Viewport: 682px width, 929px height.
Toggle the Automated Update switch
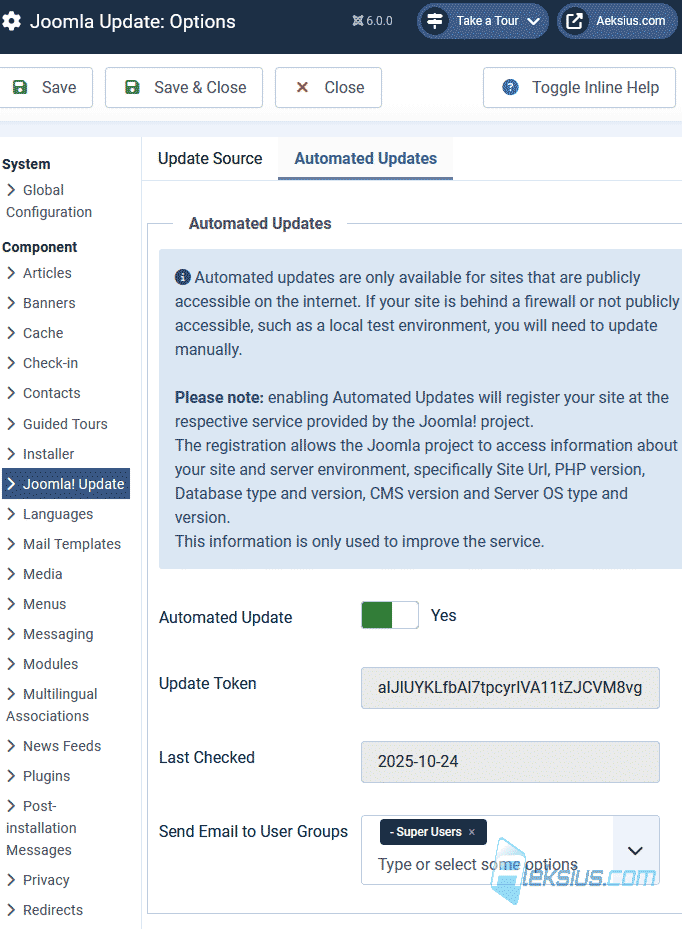(x=390, y=615)
